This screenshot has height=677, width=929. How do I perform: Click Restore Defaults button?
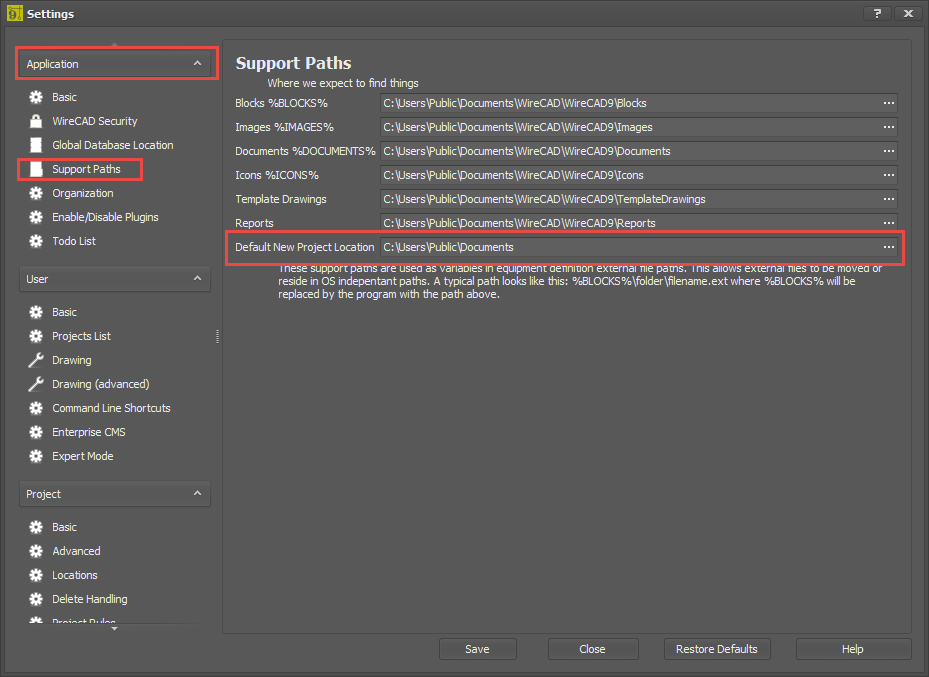click(x=717, y=649)
